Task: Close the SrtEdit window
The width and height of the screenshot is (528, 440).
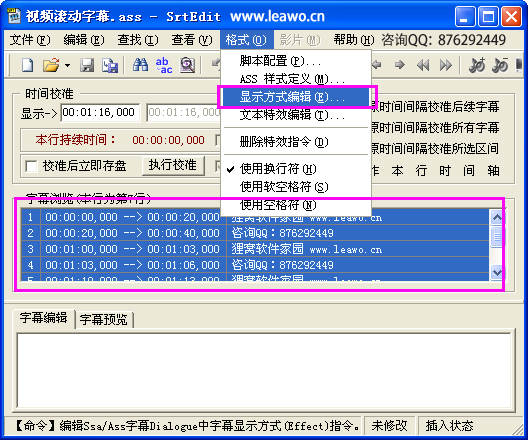Action: pyautogui.click(x=512, y=16)
